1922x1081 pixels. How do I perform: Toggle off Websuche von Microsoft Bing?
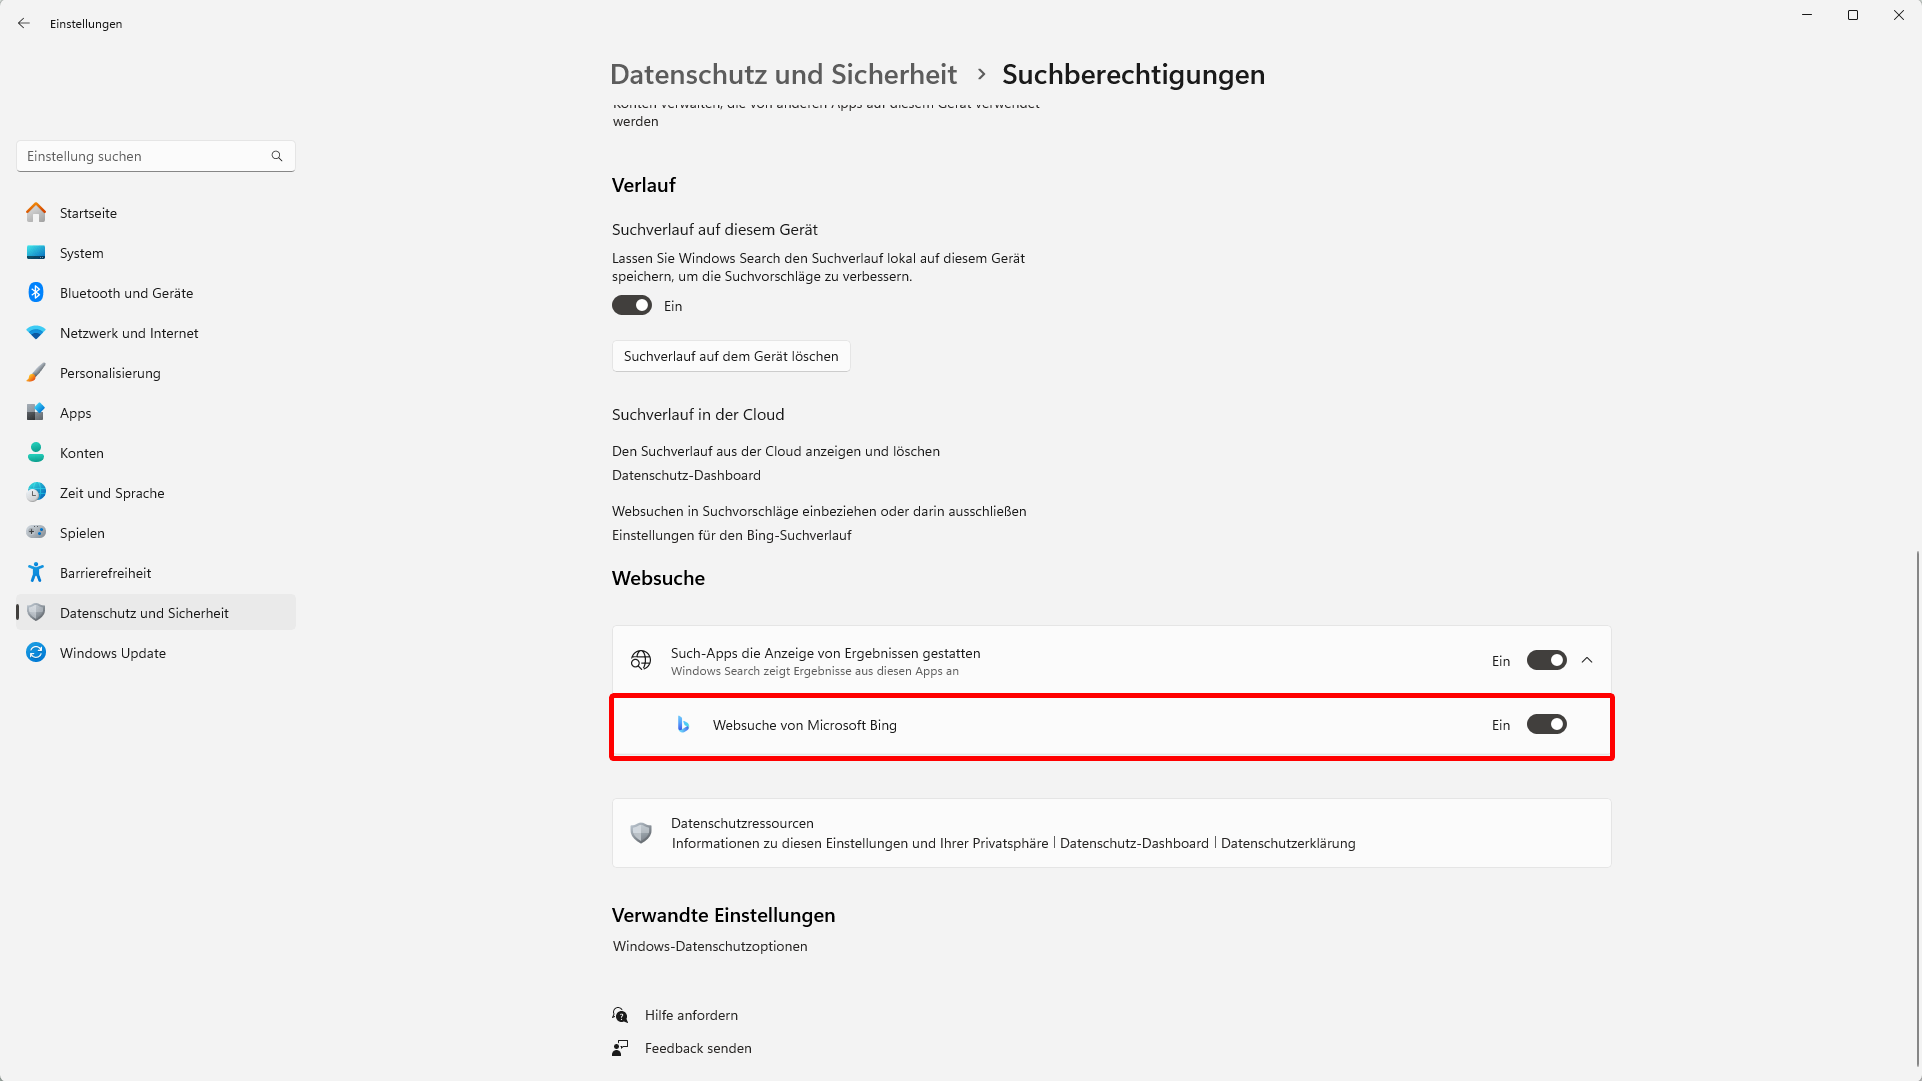point(1546,725)
